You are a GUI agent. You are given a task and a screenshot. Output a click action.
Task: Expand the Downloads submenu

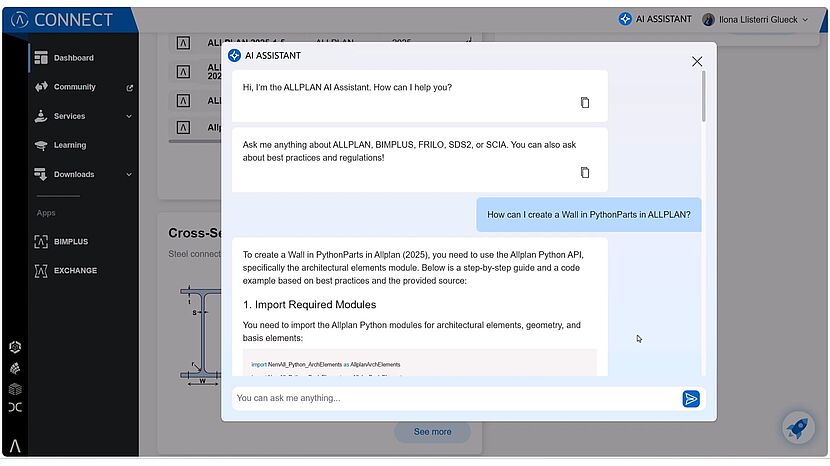pyautogui.click(x=129, y=175)
